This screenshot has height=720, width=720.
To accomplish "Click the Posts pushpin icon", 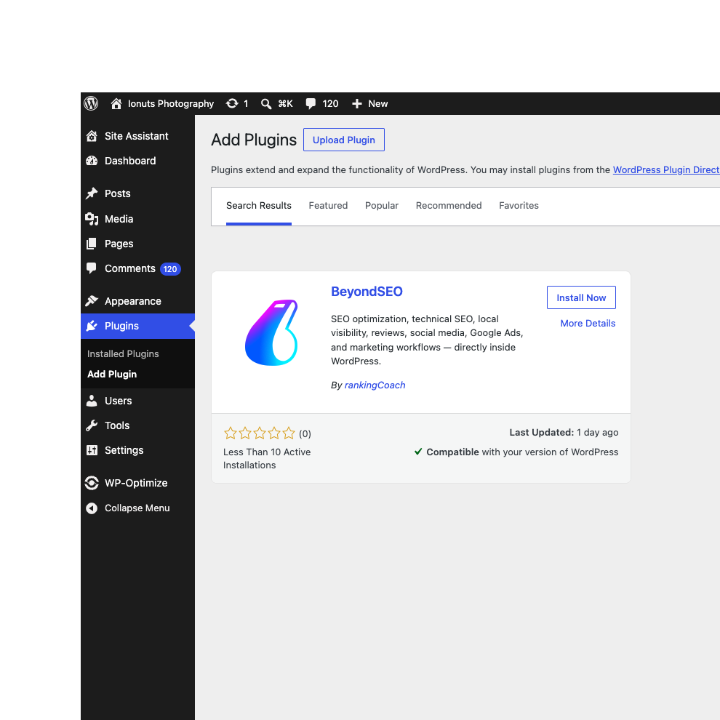I will tap(92, 193).
